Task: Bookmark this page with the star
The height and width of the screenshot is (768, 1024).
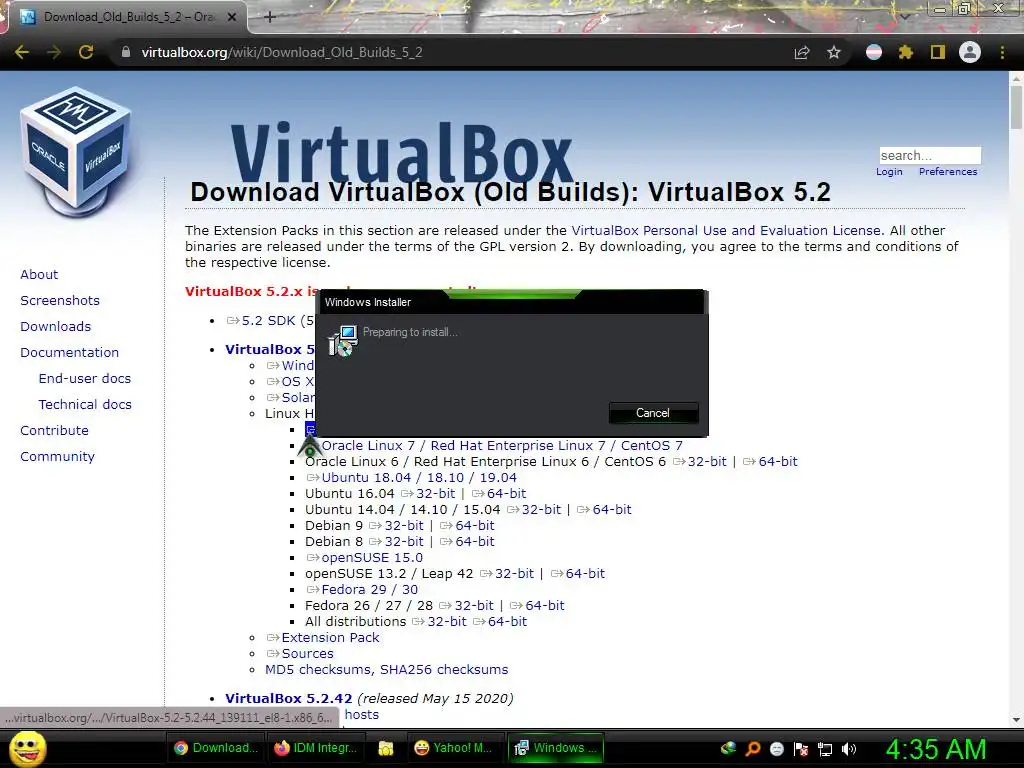Action: tap(834, 52)
